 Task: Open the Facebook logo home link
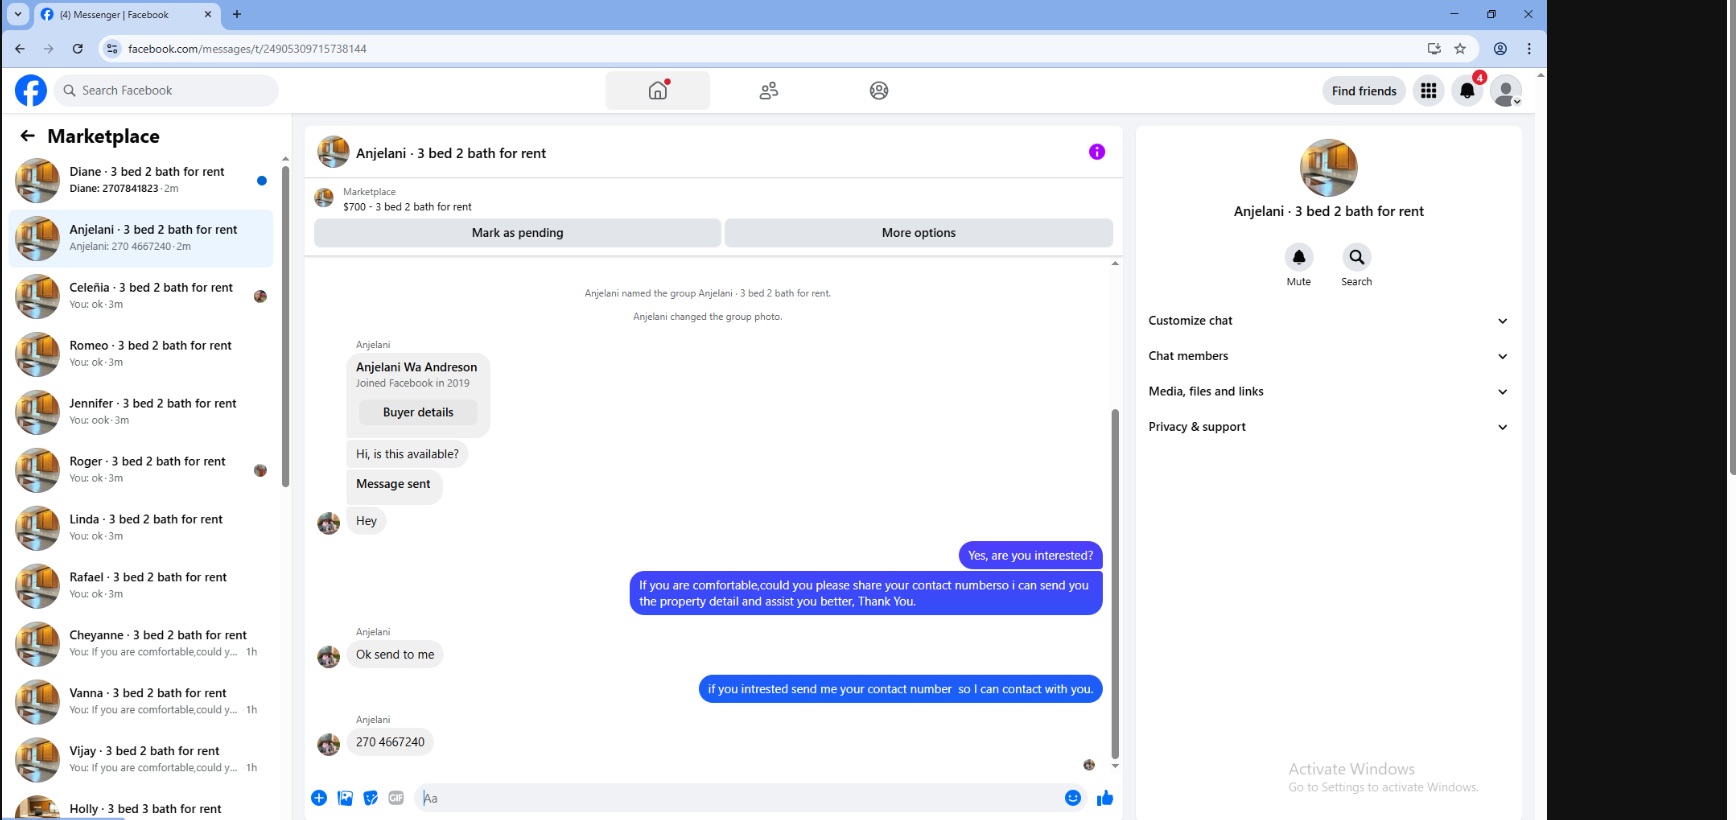click(31, 90)
